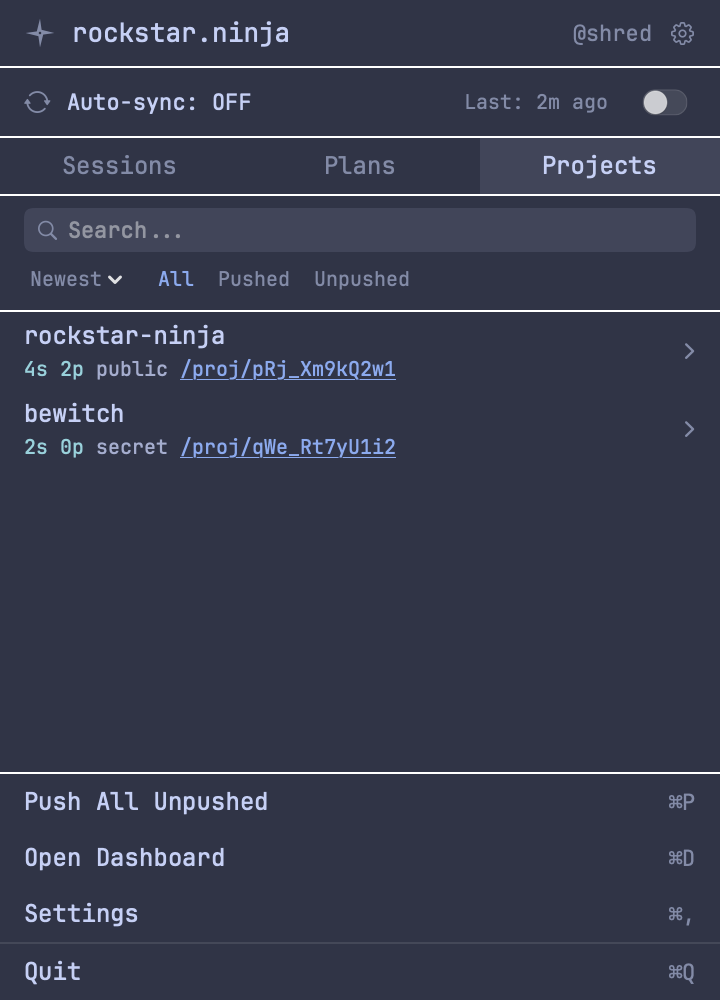Click Open Dashboard
720x1000 pixels.
(124, 857)
